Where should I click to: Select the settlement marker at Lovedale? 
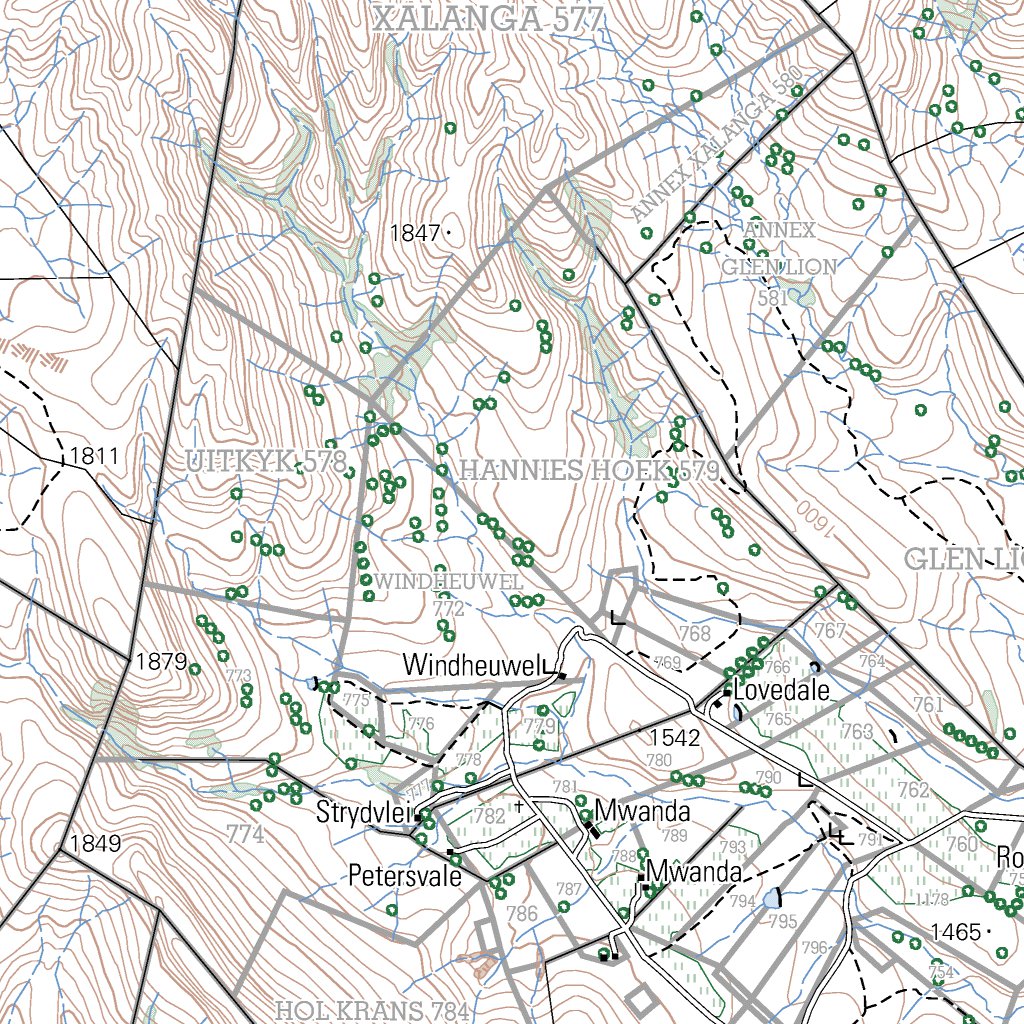[x=726, y=691]
